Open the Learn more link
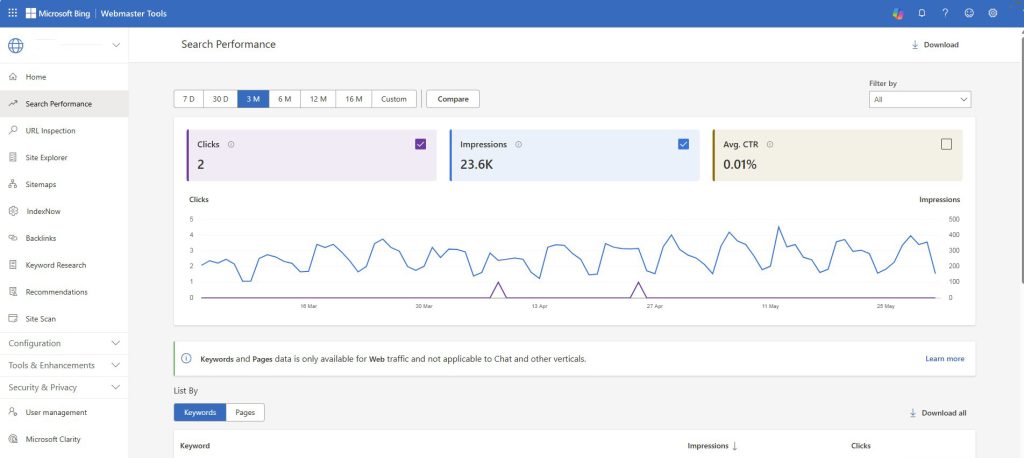The image size is (1024, 458). (944, 358)
